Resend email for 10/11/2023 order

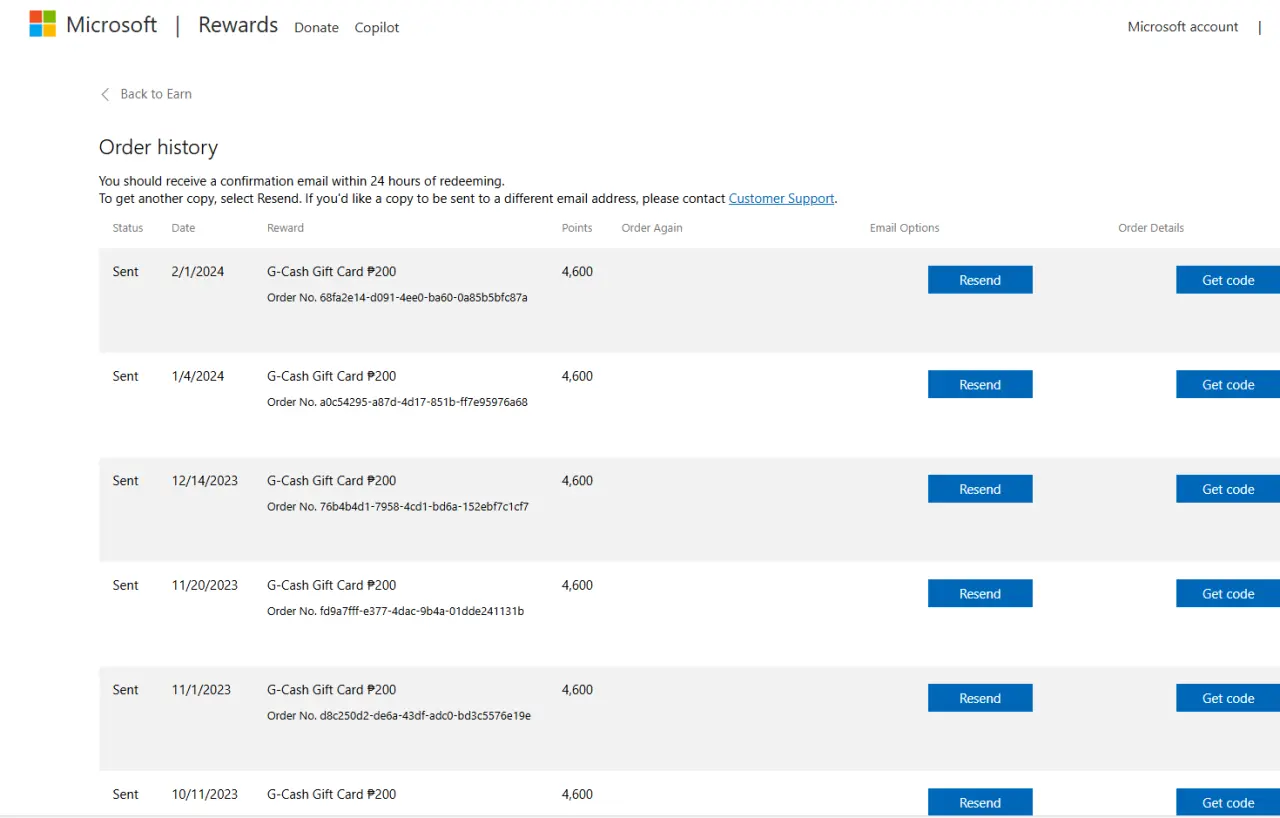980,802
